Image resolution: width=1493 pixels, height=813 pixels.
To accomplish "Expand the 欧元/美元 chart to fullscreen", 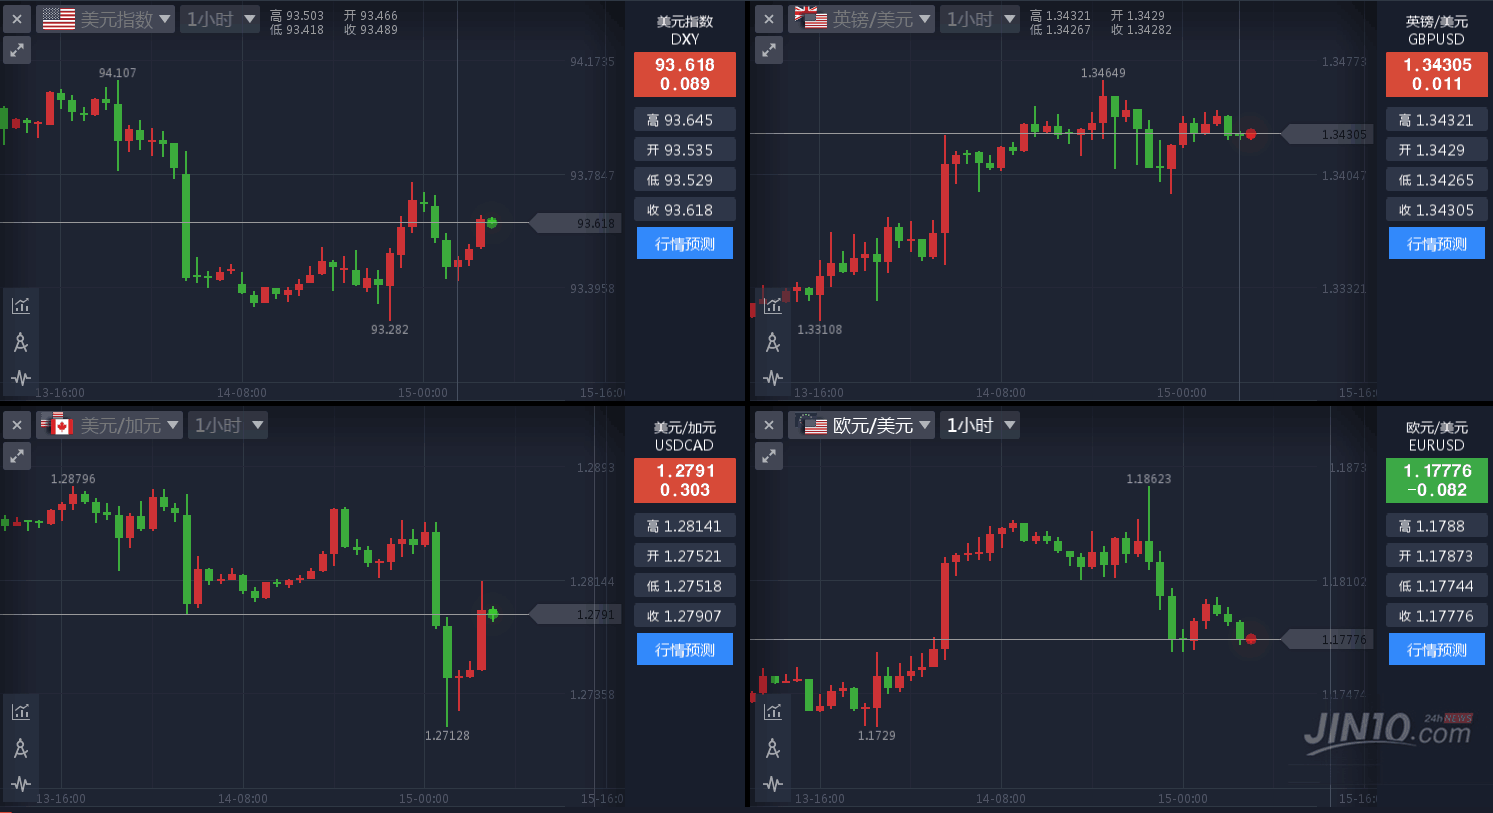I will [x=769, y=456].
